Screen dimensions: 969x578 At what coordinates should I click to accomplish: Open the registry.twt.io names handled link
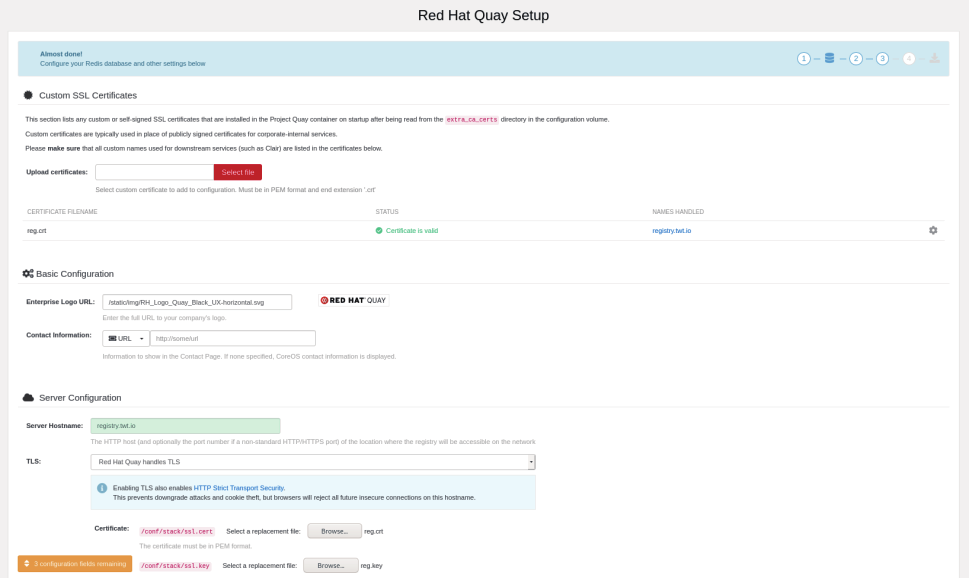coord(672,231)
